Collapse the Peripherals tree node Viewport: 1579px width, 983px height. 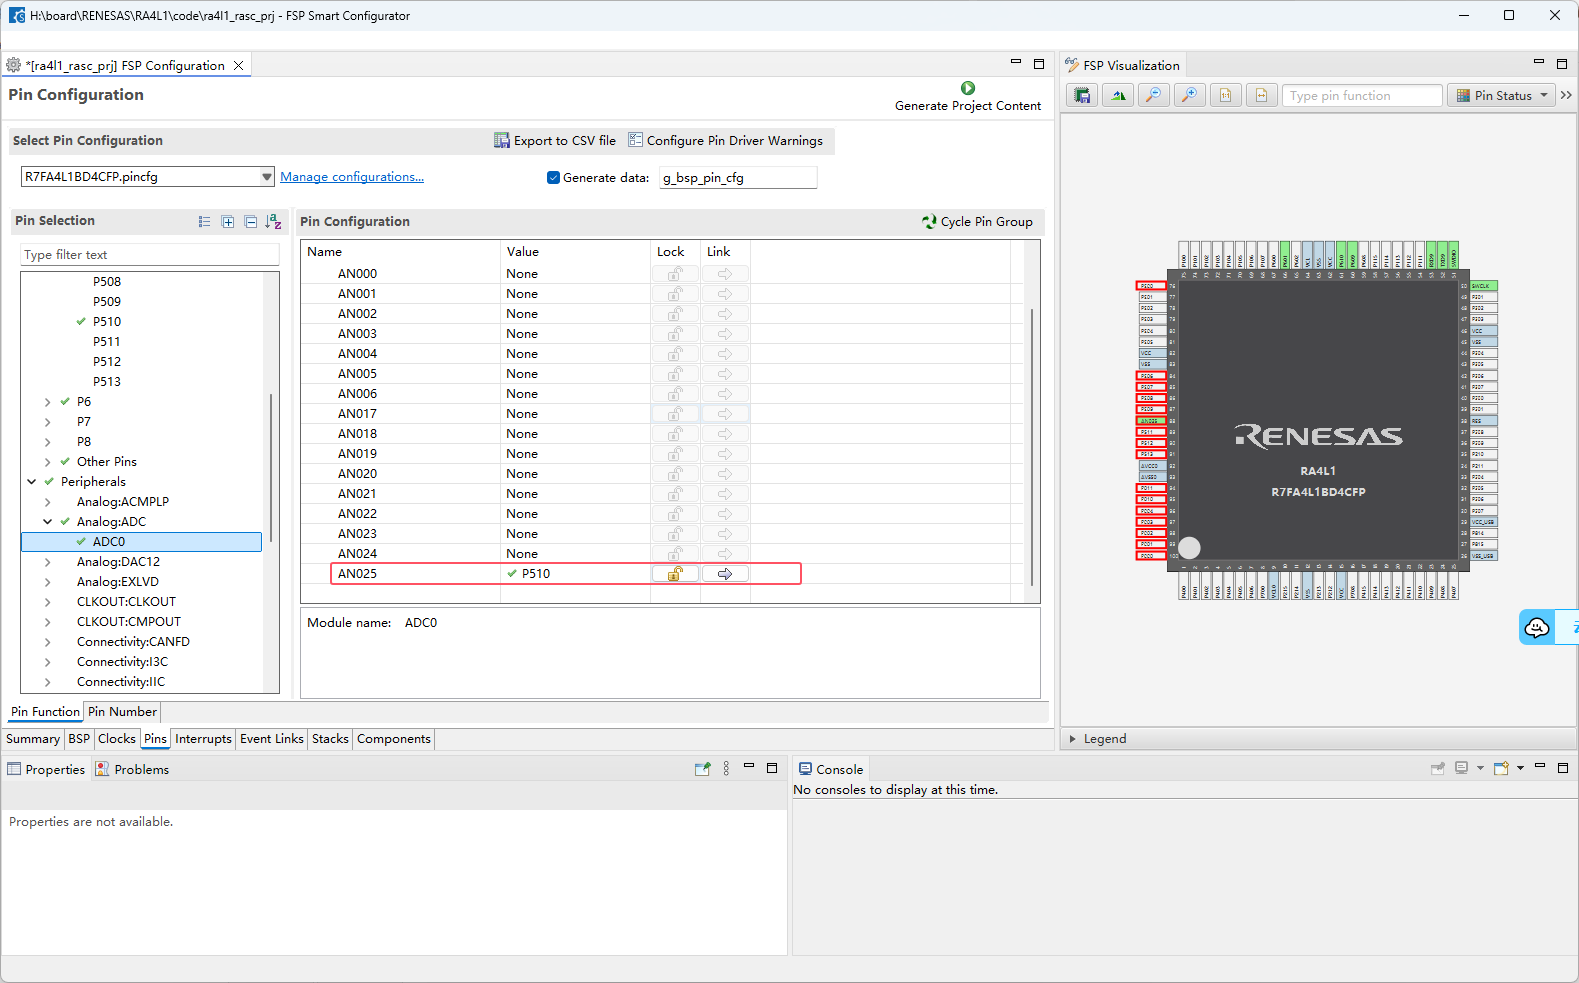pyautogui.click(x=32, y=482)
